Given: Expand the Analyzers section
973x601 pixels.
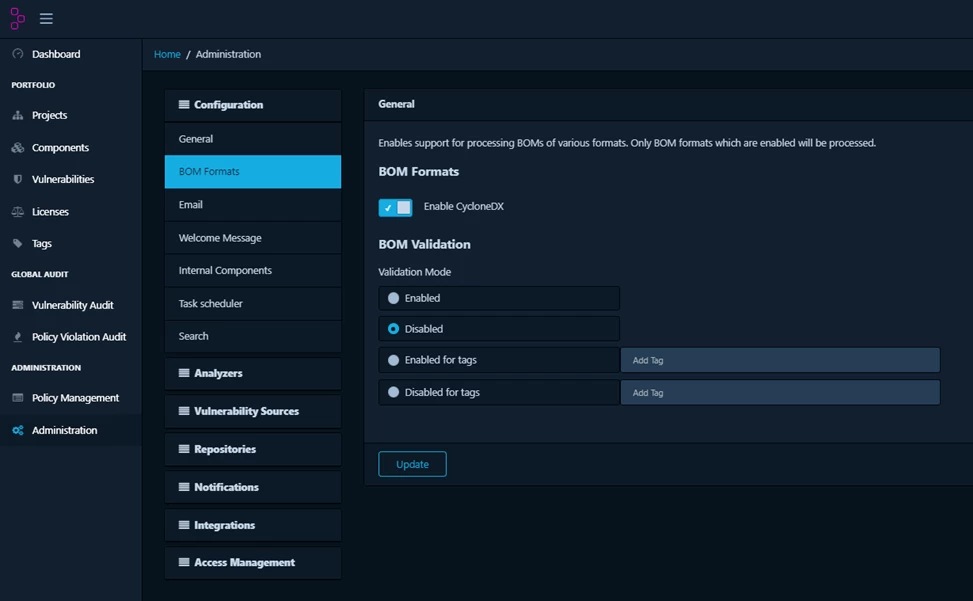Looking at the screenshot, I should pos(252,373).
